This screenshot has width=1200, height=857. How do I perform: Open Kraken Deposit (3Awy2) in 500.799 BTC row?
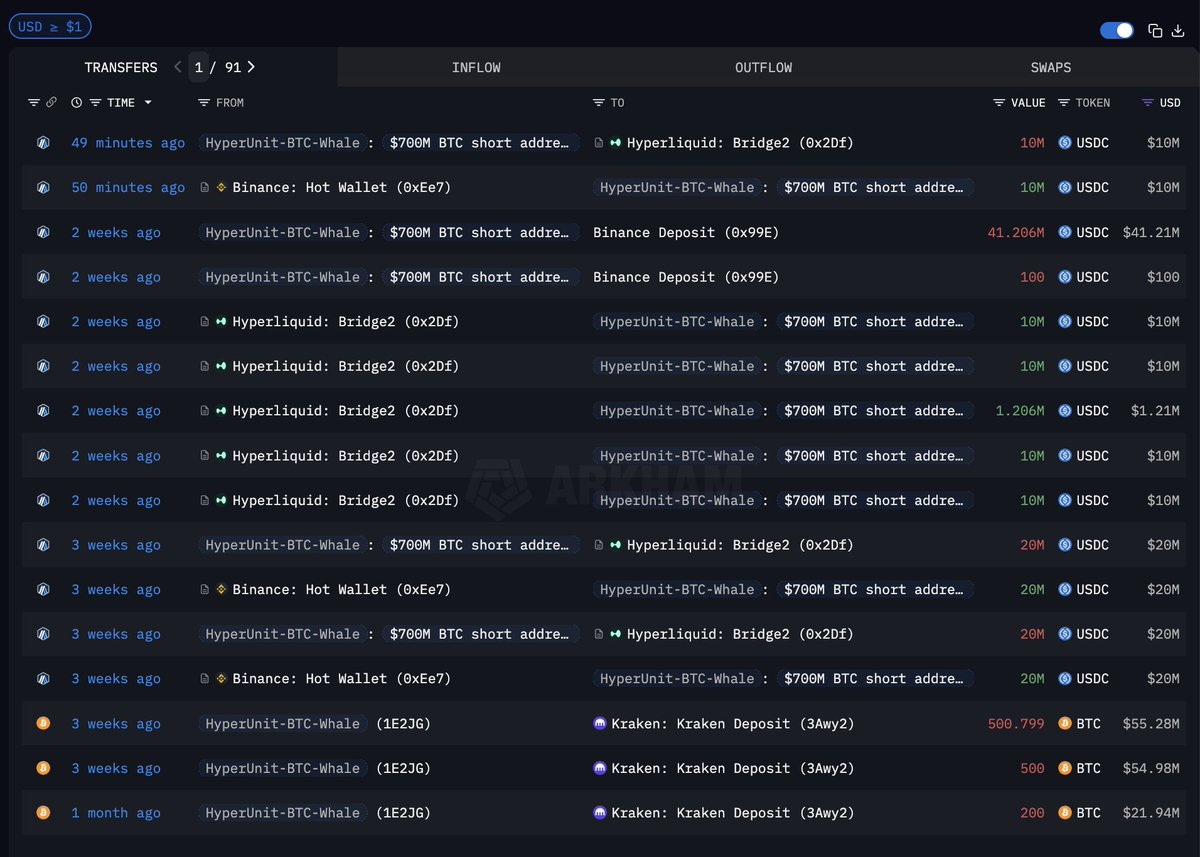tap(733, 724)
